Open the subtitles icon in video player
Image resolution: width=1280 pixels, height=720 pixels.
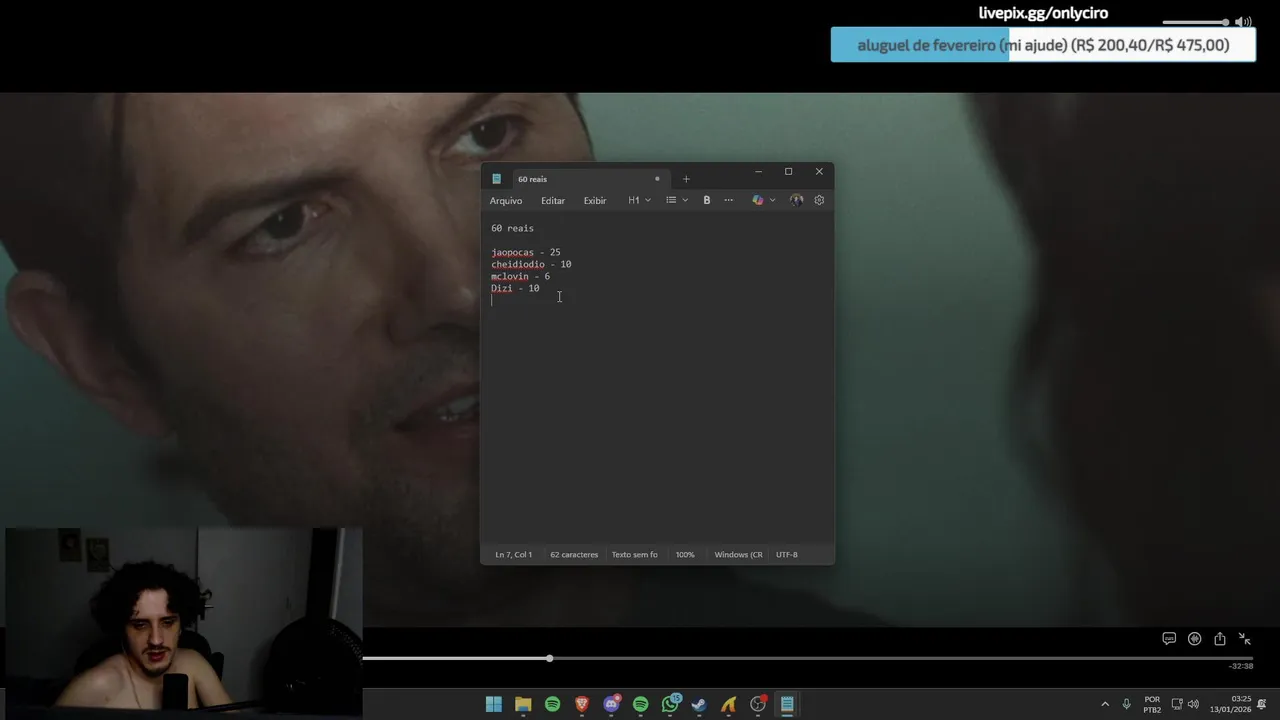click(x=1169, y=639)
